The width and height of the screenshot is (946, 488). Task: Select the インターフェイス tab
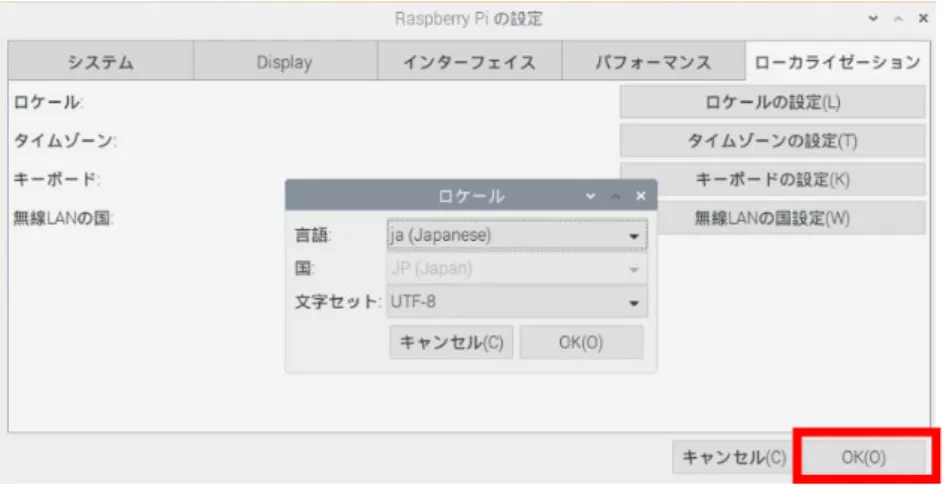pos(469,62)
